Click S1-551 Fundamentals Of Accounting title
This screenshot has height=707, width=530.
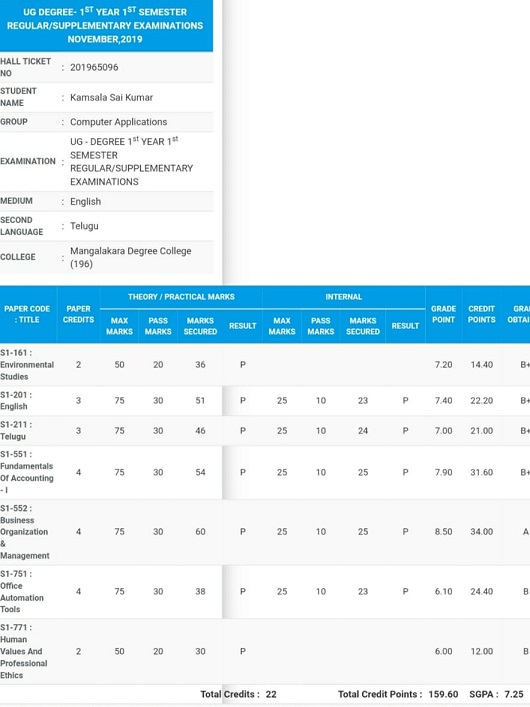pos(27,472)
